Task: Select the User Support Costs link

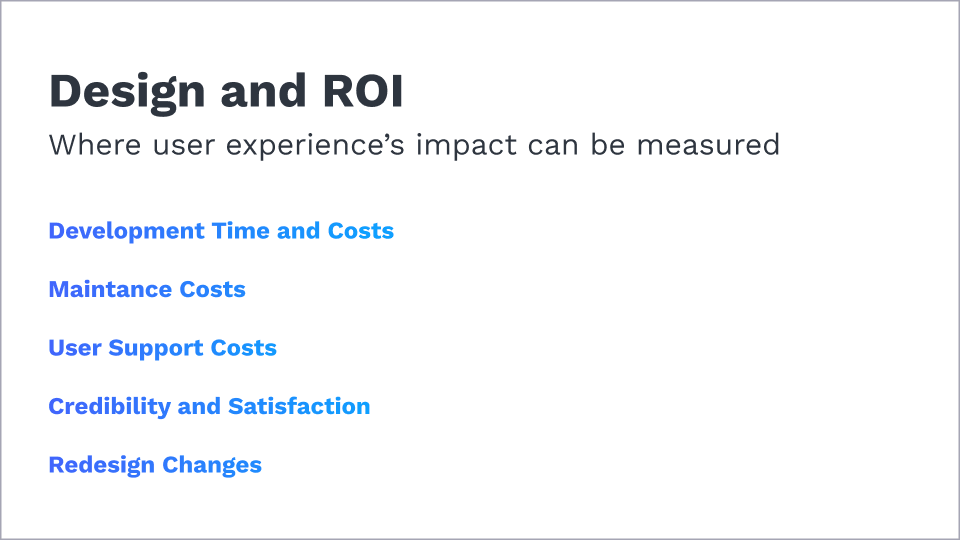Action: 162,348
